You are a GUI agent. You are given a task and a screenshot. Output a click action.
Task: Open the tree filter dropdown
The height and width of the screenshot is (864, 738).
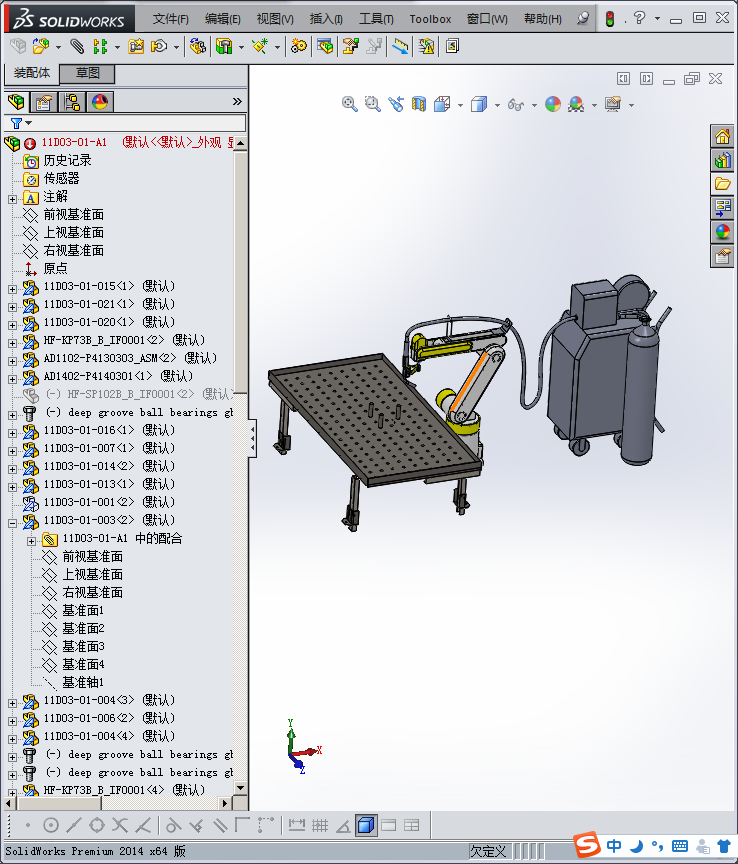click(x=21, y=123)
